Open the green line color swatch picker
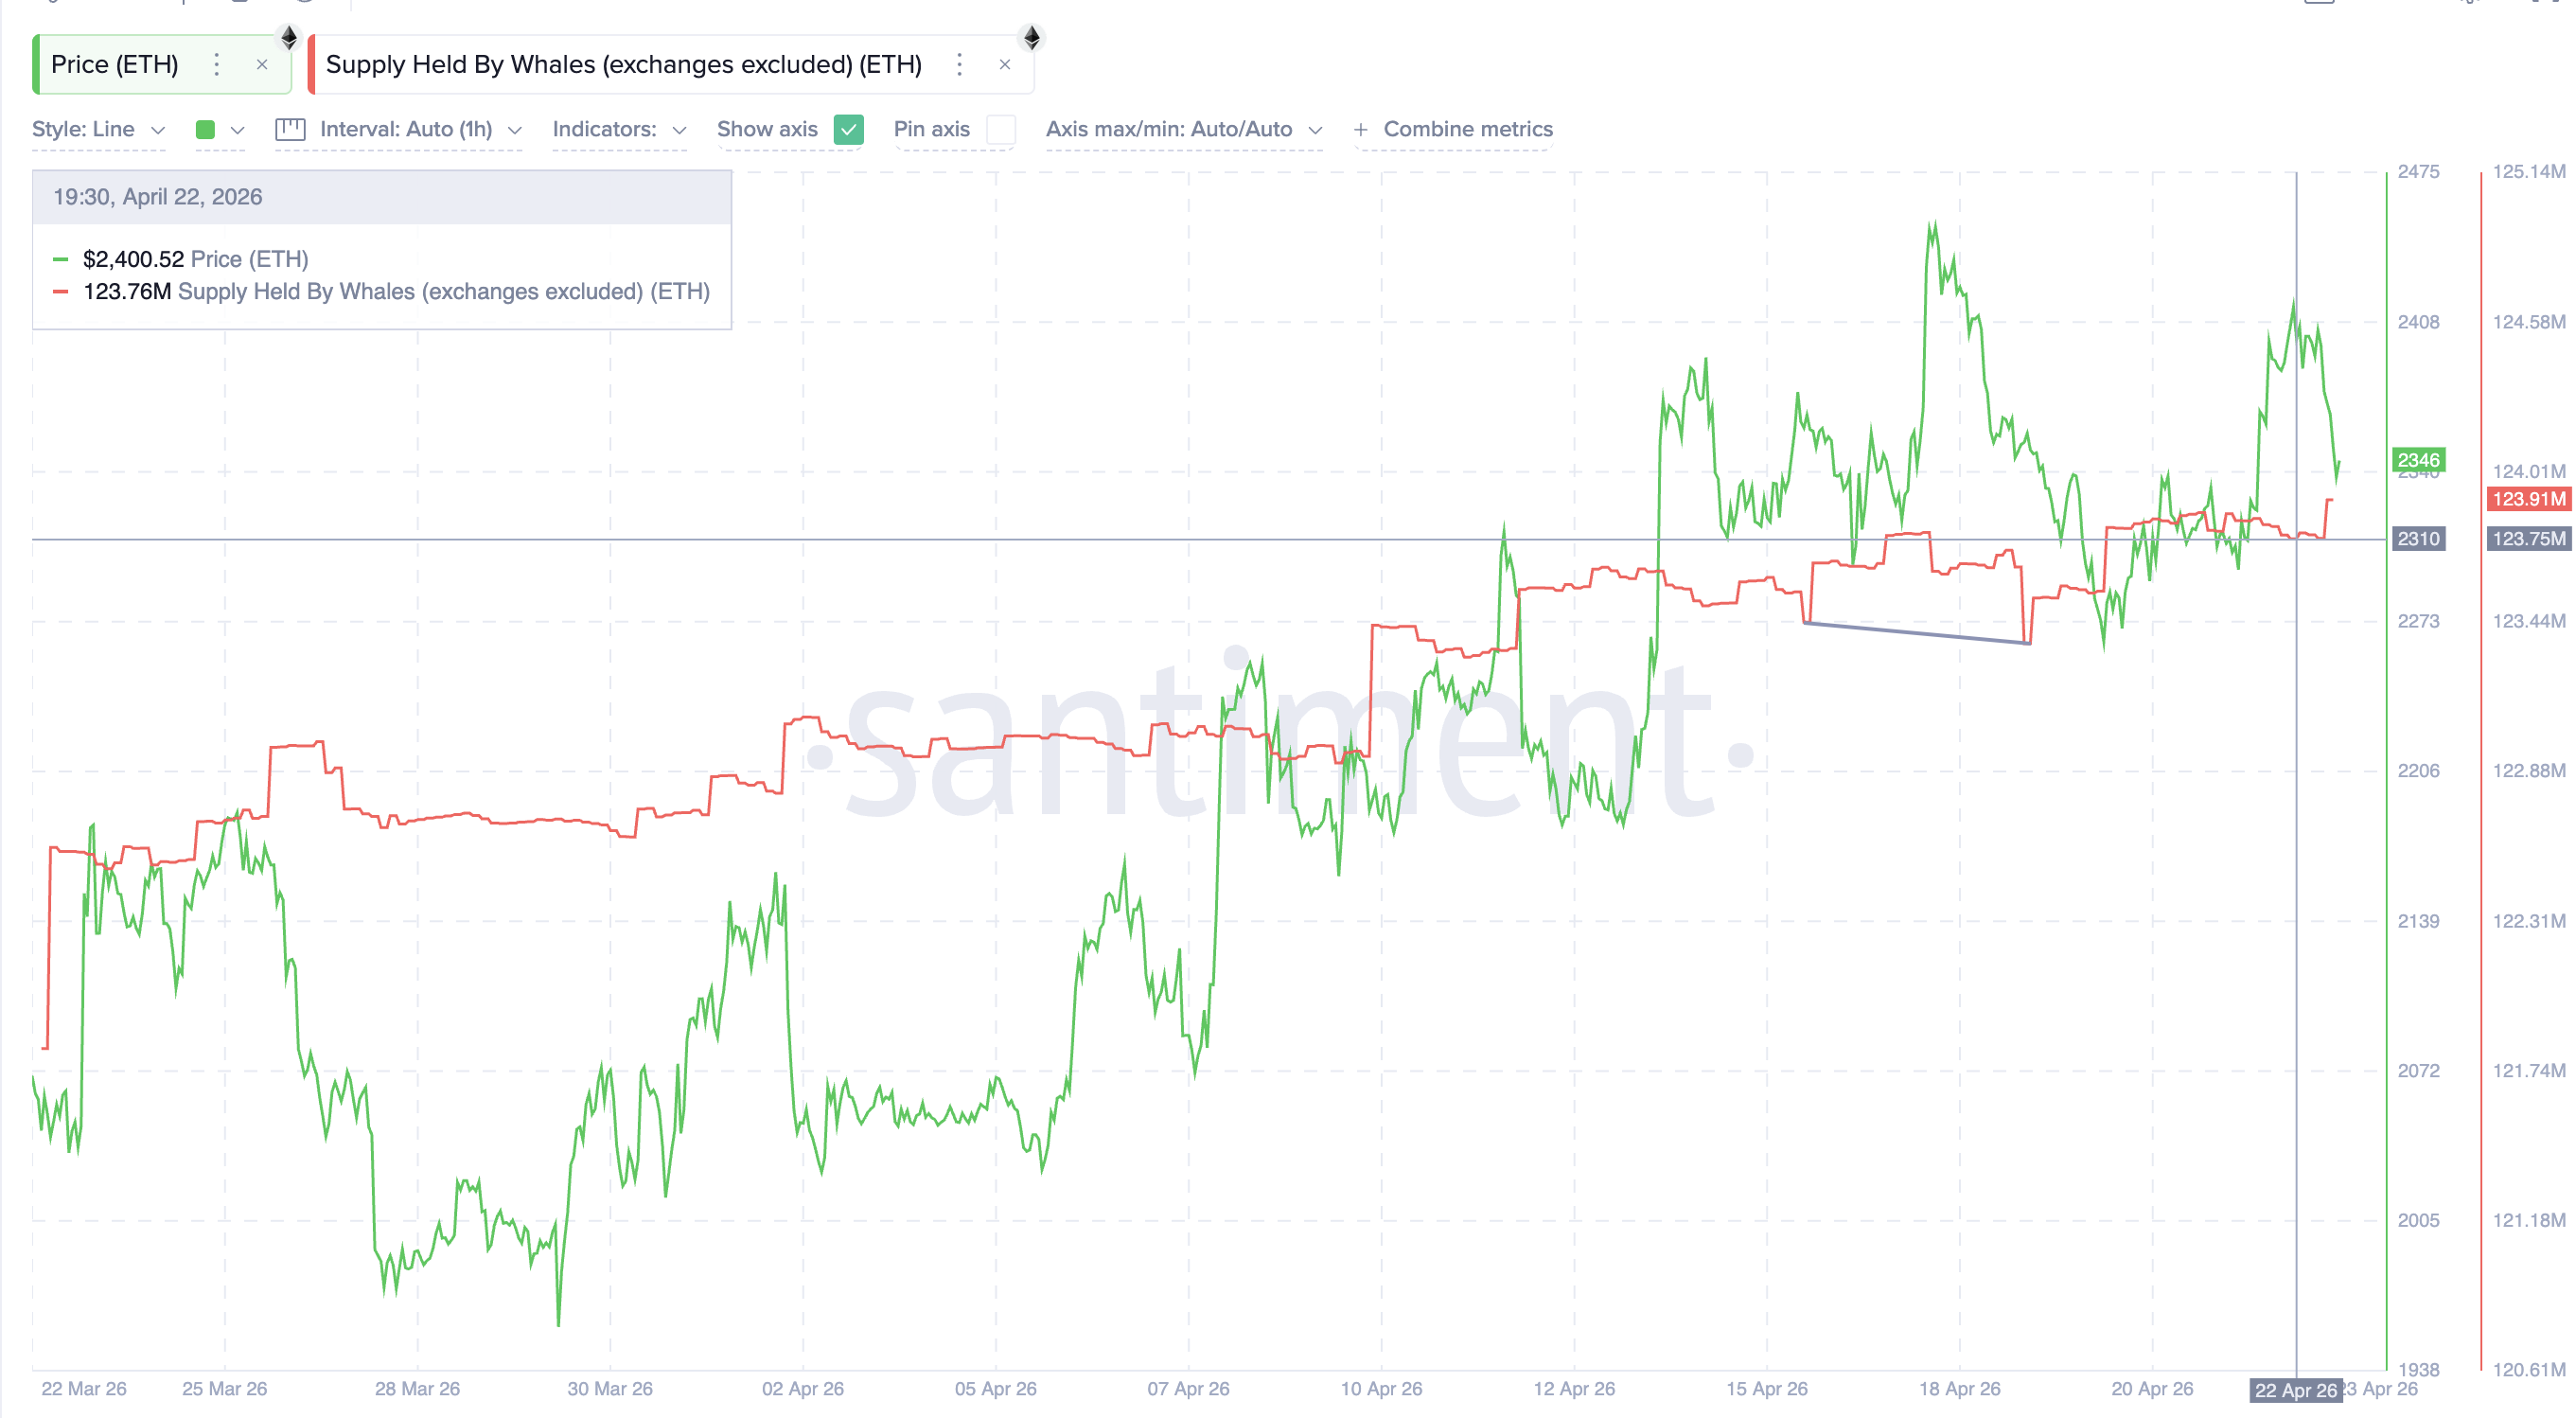The image size is (2576, 1418). tap(206, 129)
